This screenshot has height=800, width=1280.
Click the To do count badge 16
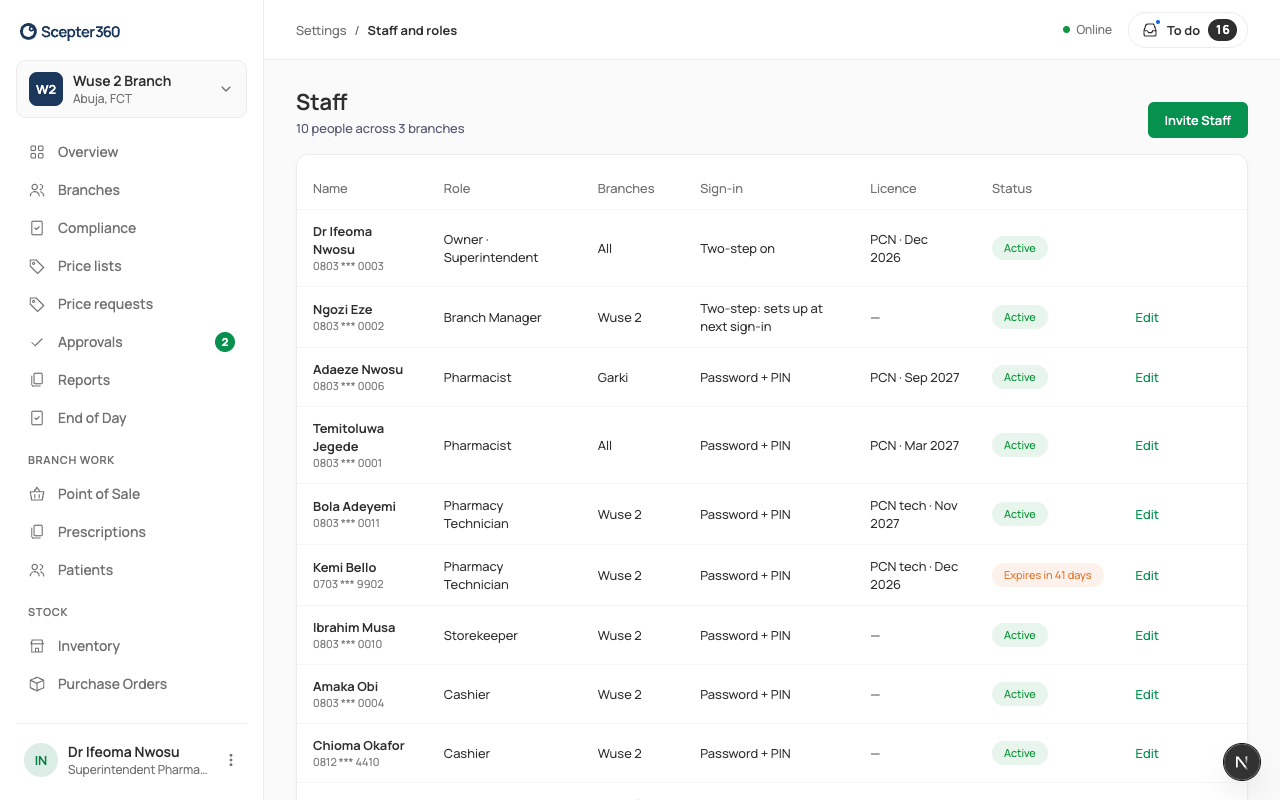[1222, 30]
